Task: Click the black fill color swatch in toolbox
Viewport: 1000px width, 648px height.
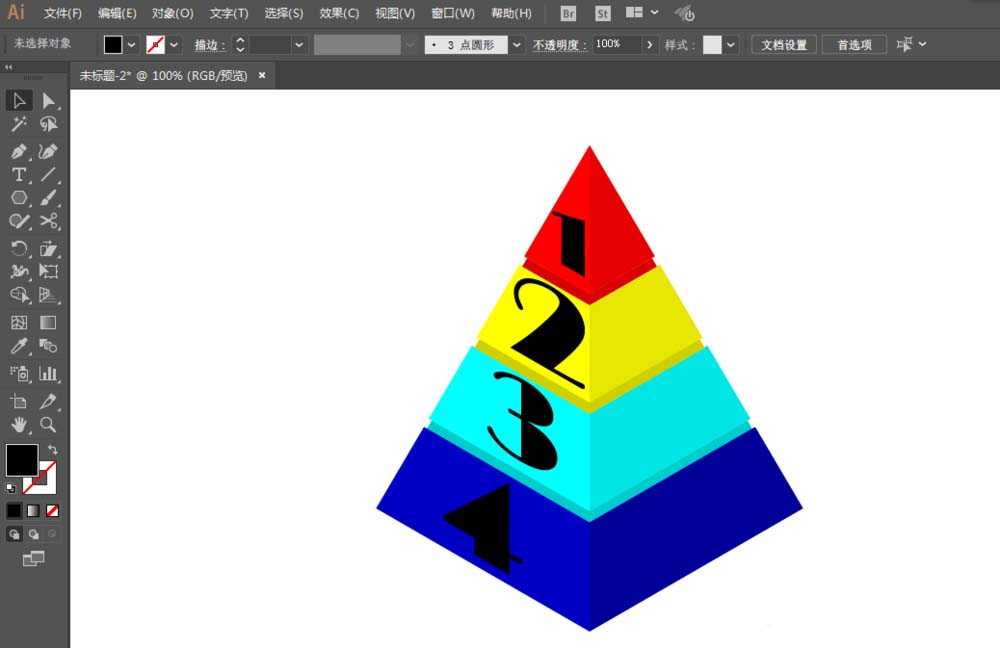Action: tap(22, 460)
